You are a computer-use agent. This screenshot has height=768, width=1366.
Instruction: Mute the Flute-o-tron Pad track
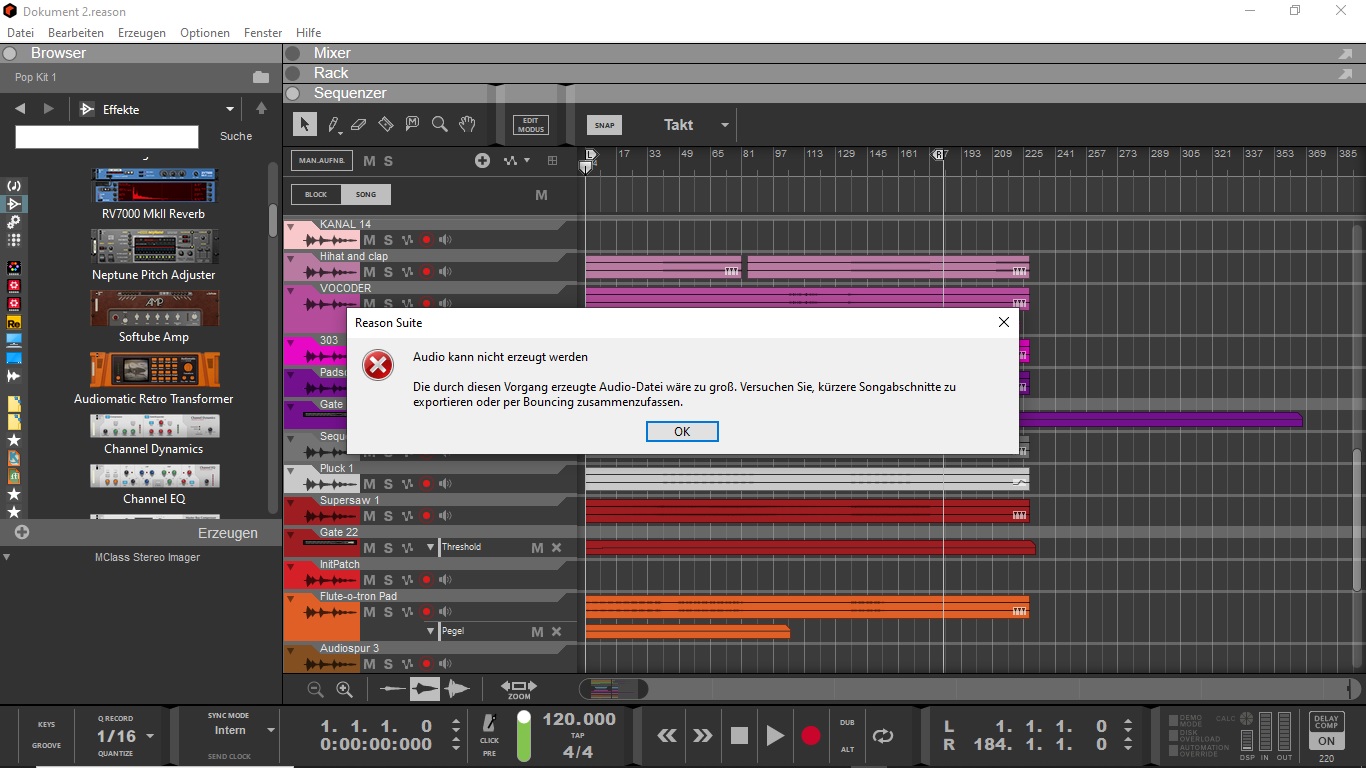coord(369,612)
